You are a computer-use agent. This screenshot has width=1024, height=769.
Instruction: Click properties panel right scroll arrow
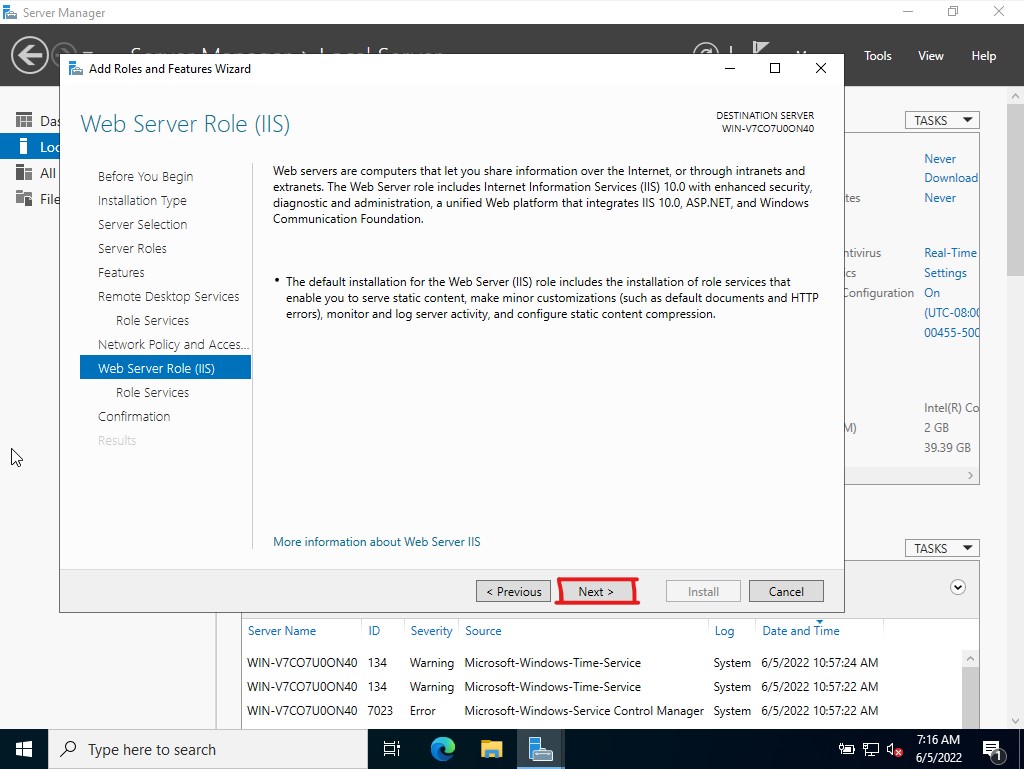point(970,475)
